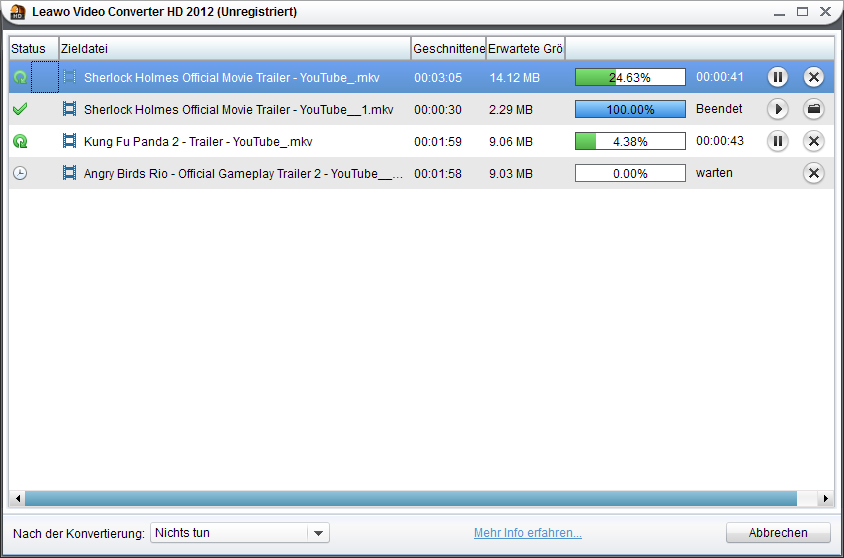Click the Leawo app icon in title bar
This screenshot has width=844, height=558.
[x=18, y=12]
